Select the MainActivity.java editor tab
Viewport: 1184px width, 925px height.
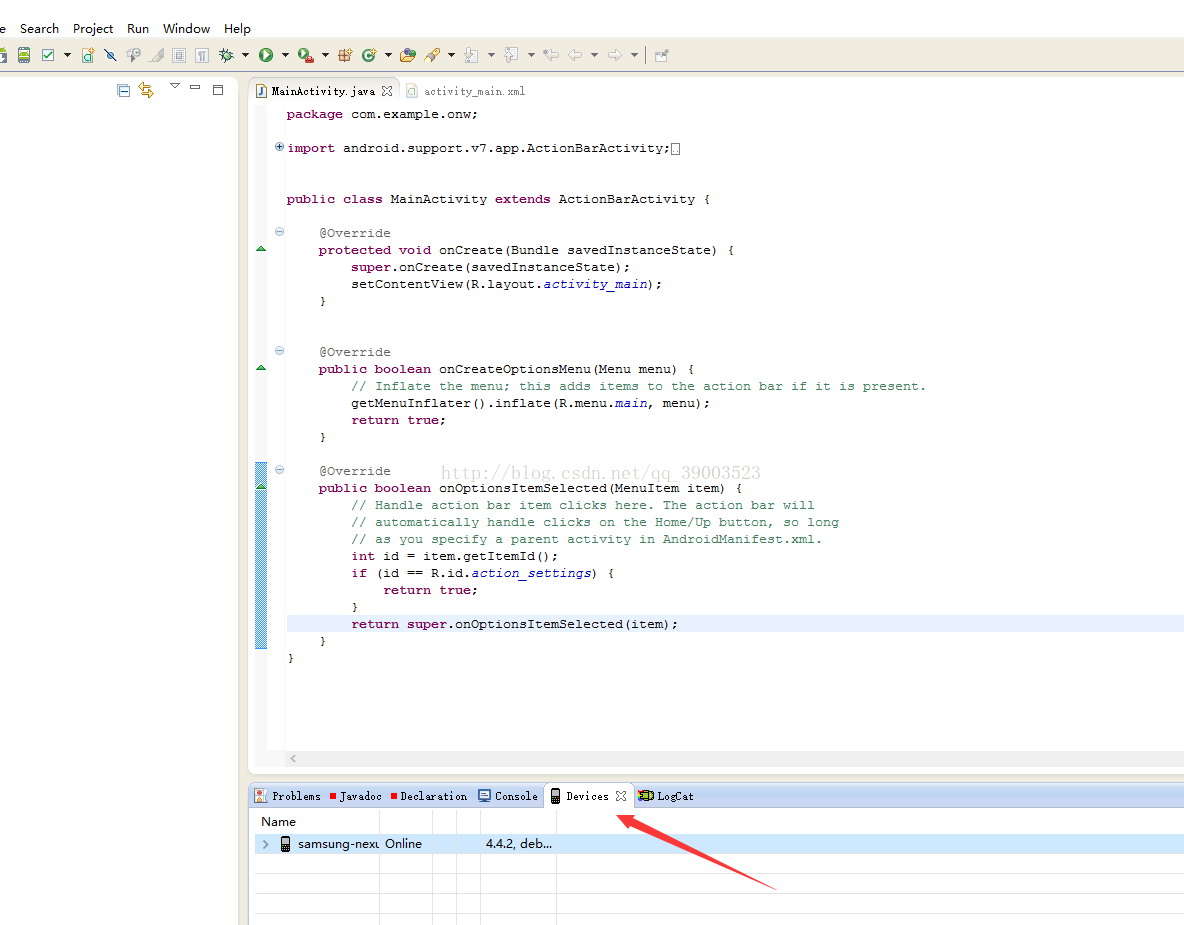(x=323, y=91)
